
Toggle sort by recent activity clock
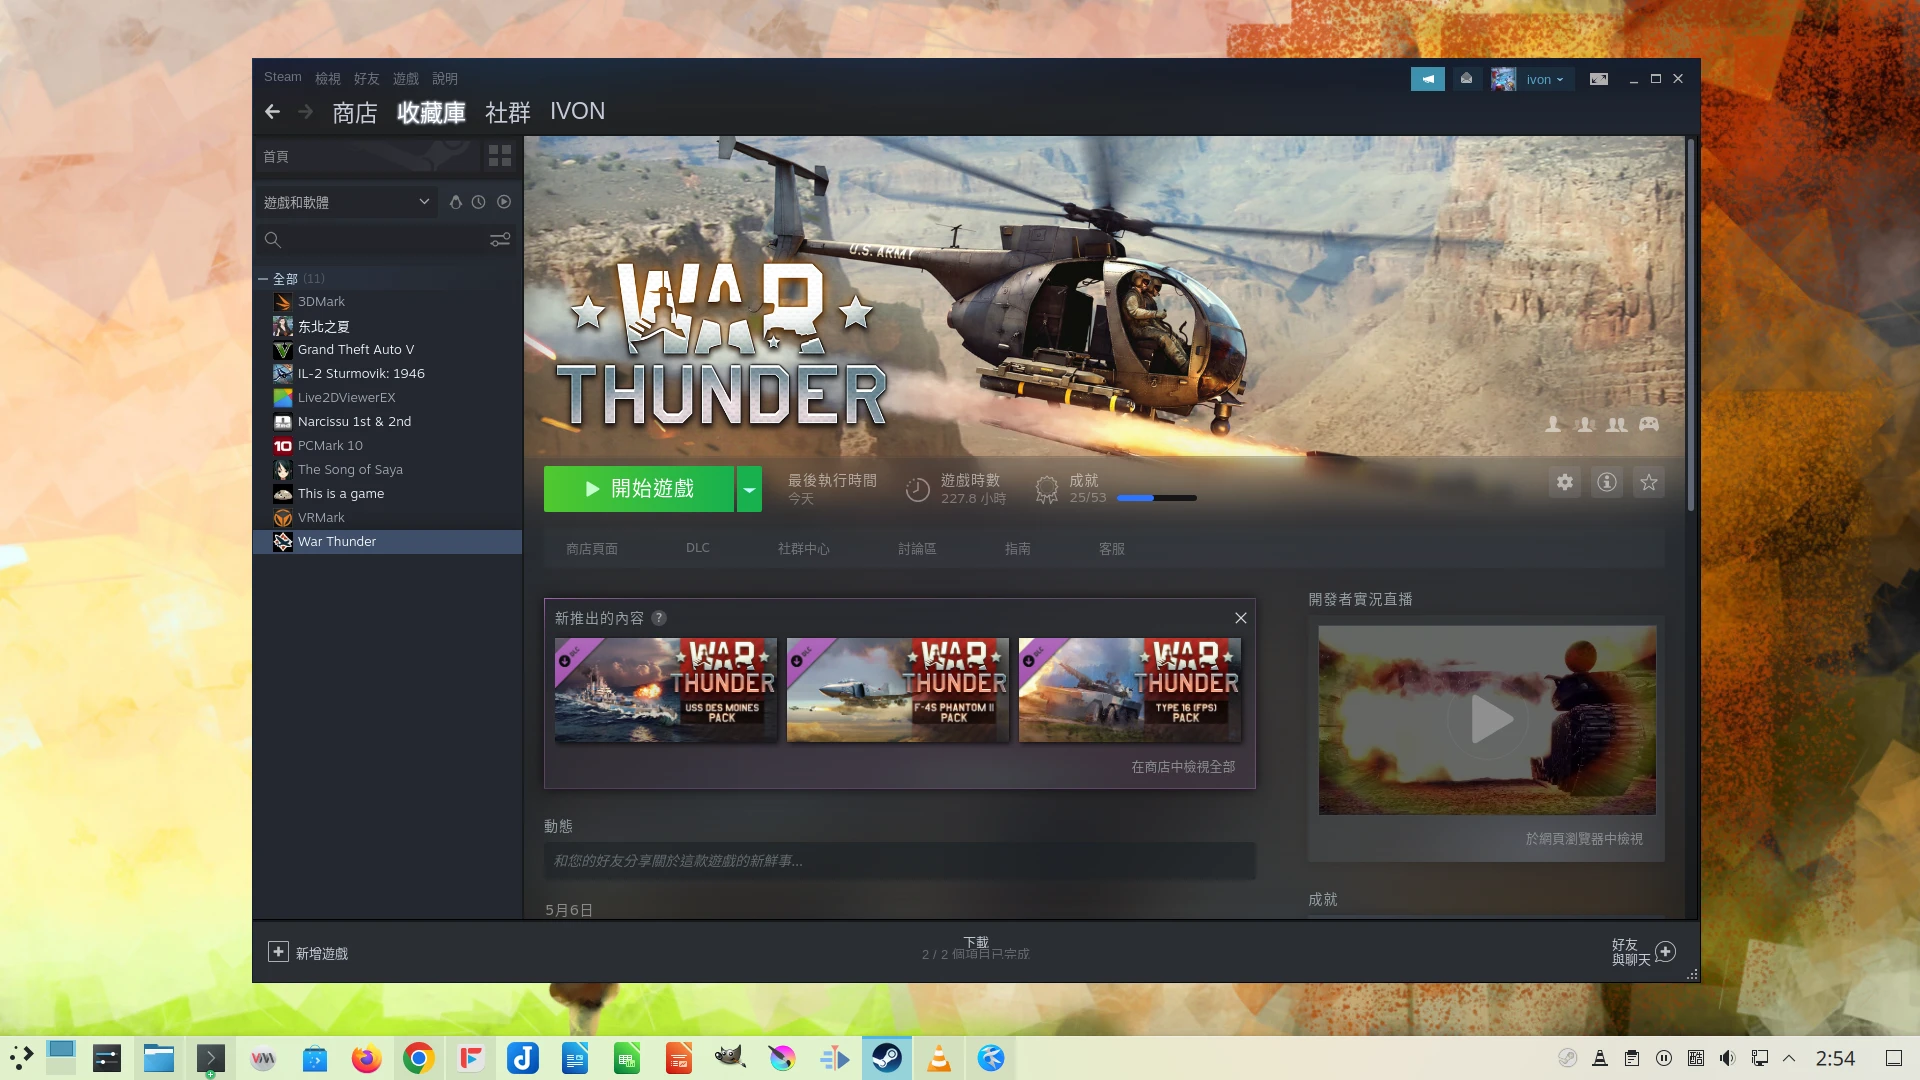coord(479,202)
